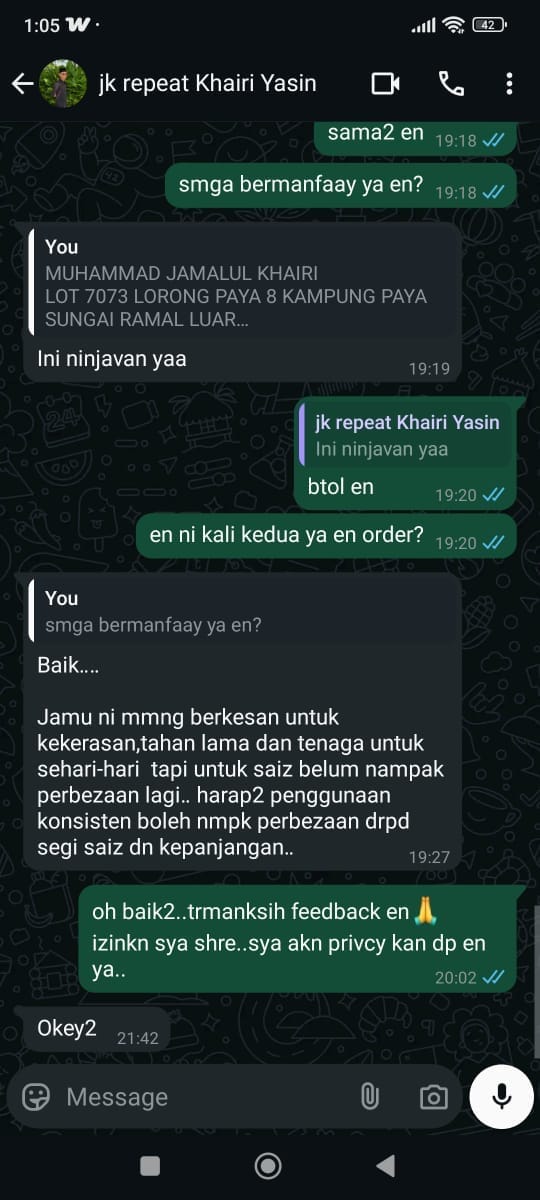Open contact profile picture thumbnail

pos(62,84)
